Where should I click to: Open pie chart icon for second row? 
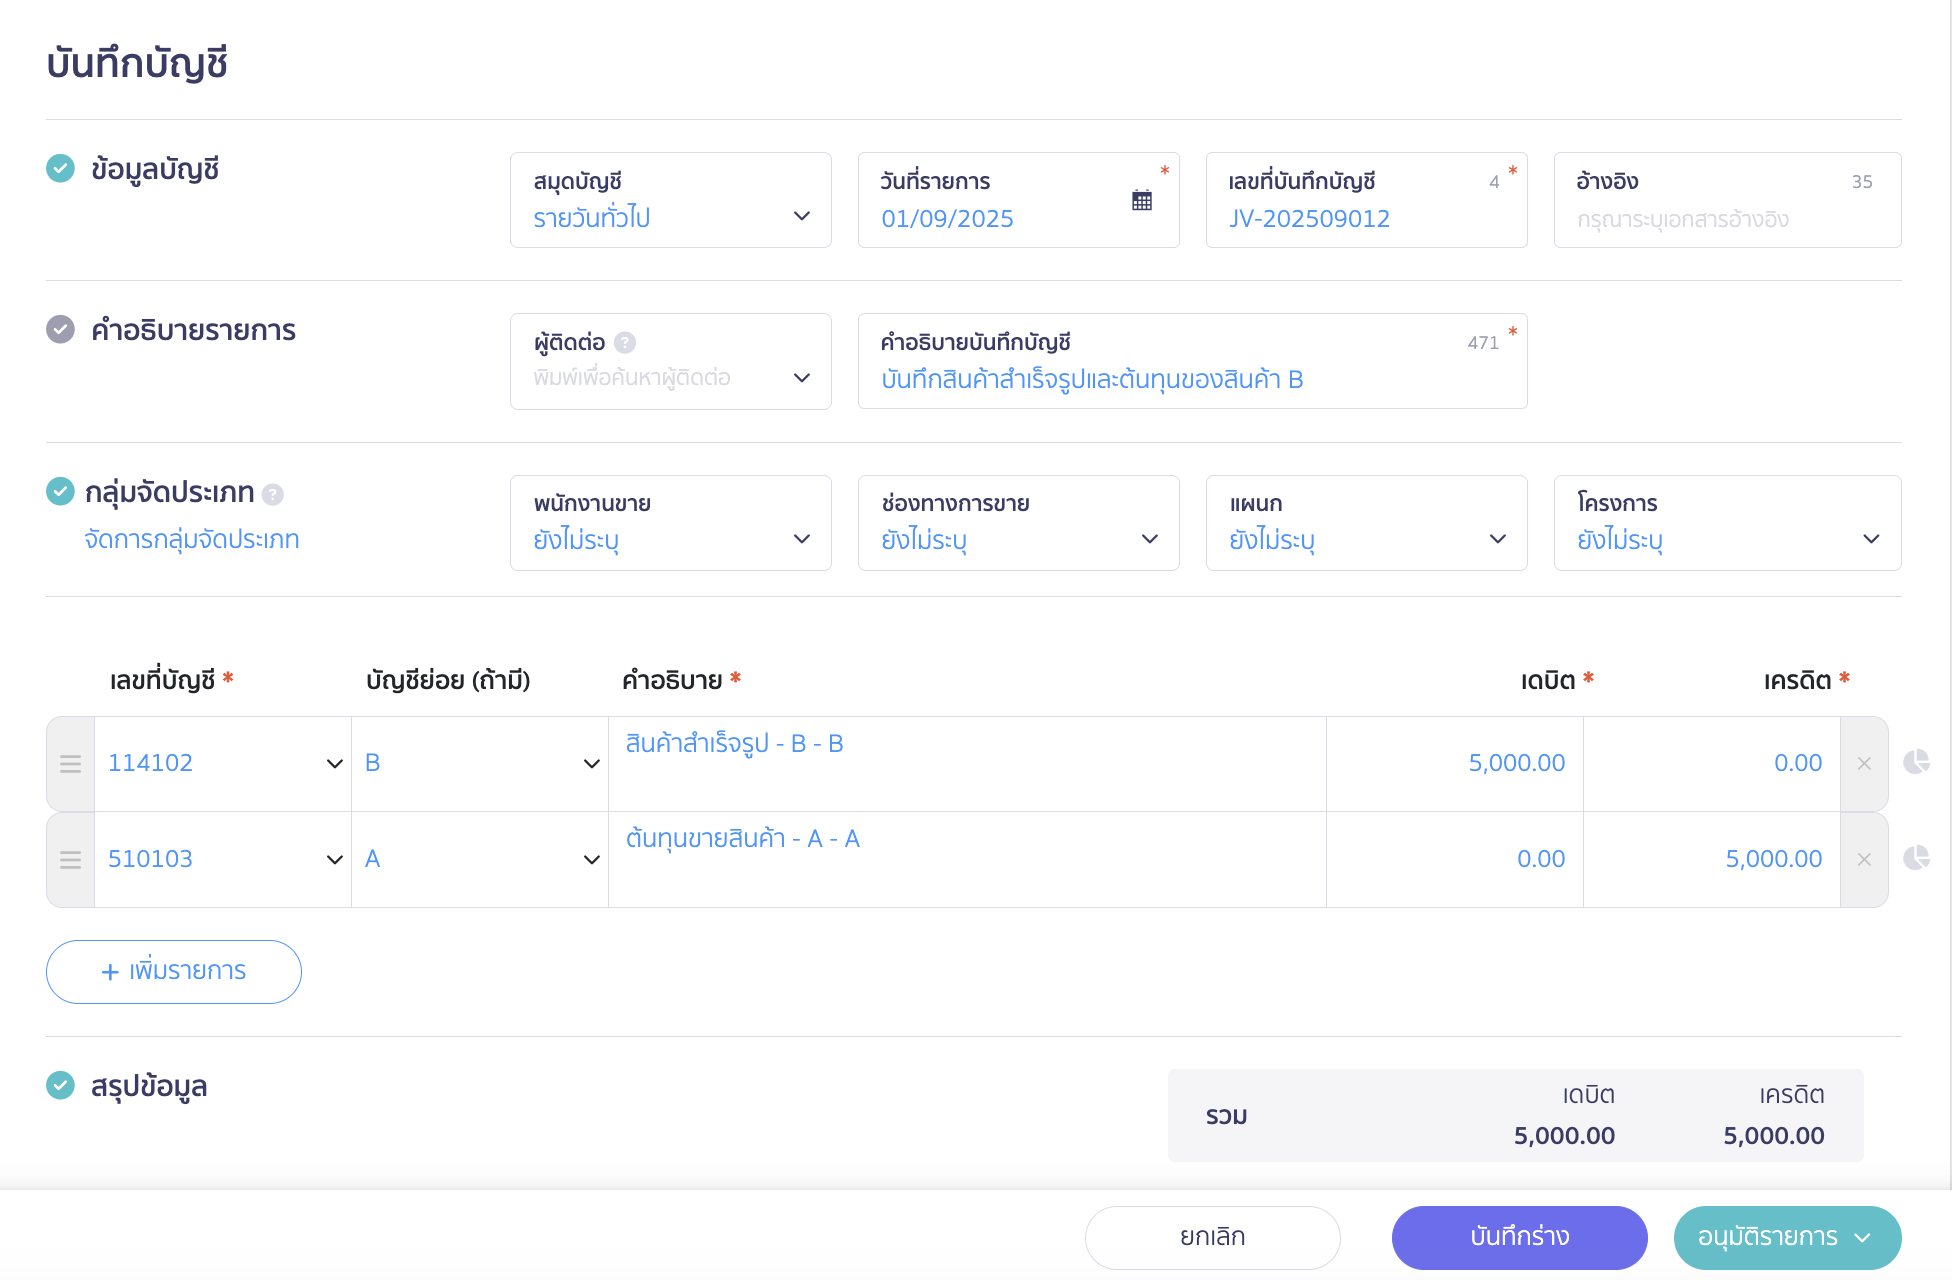1916,858
